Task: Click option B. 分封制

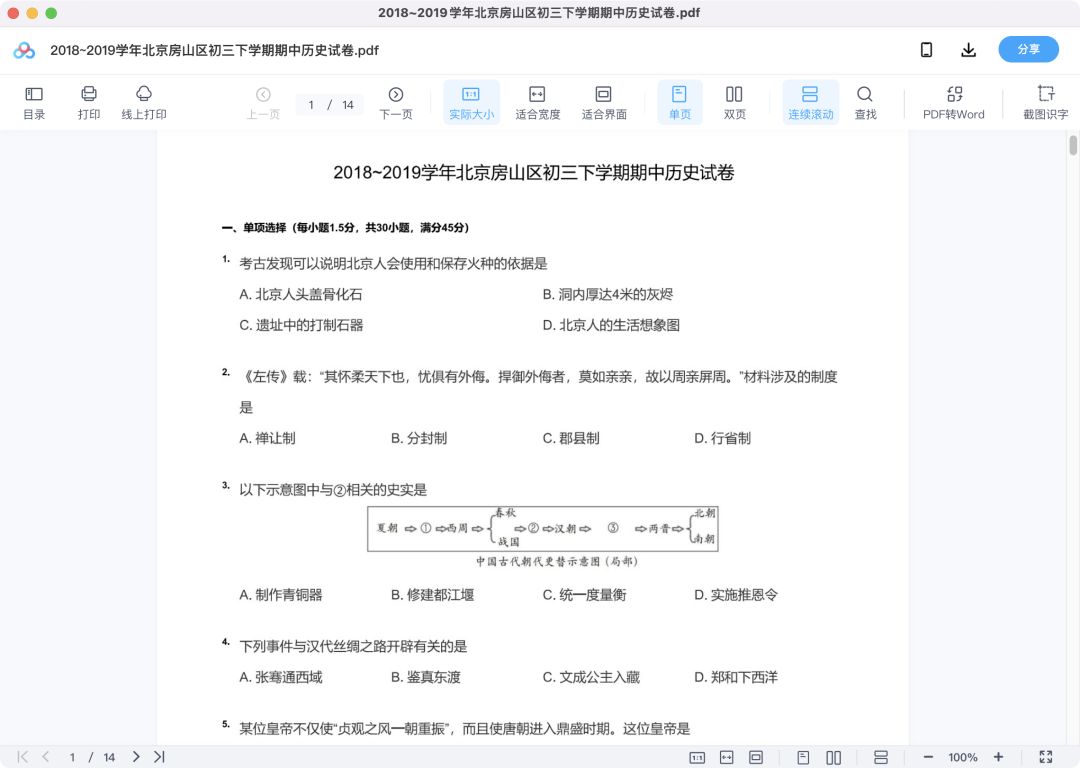Action: [x=419, y=438]
